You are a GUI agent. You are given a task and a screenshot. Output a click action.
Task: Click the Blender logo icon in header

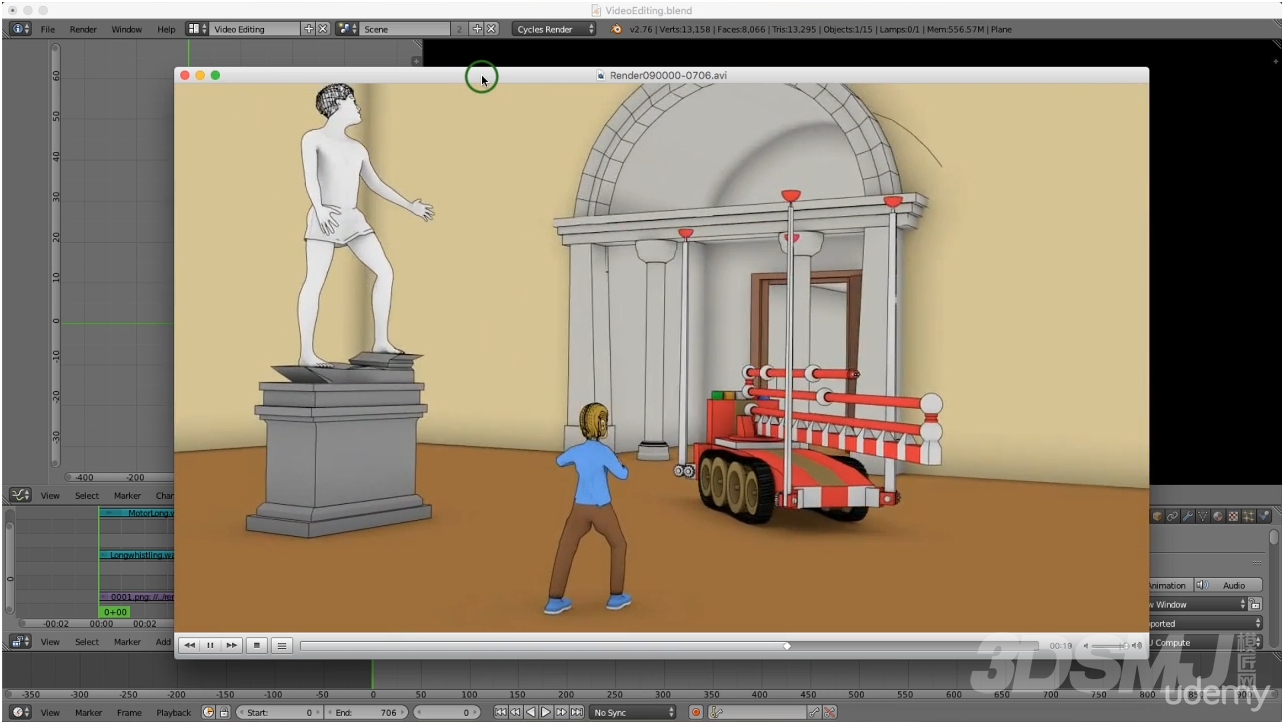point(616,29)
